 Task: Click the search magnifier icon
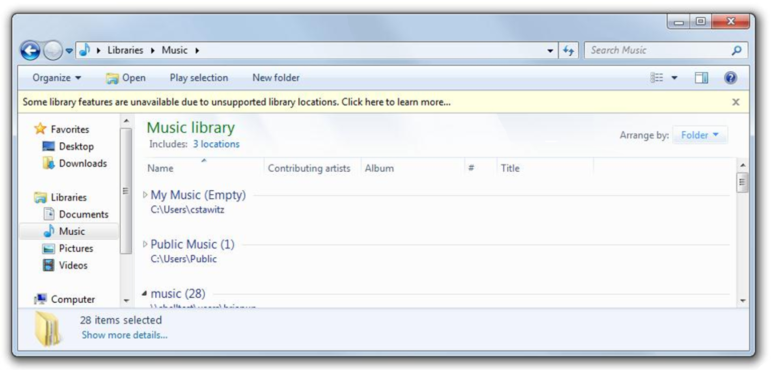click(736, 50)
